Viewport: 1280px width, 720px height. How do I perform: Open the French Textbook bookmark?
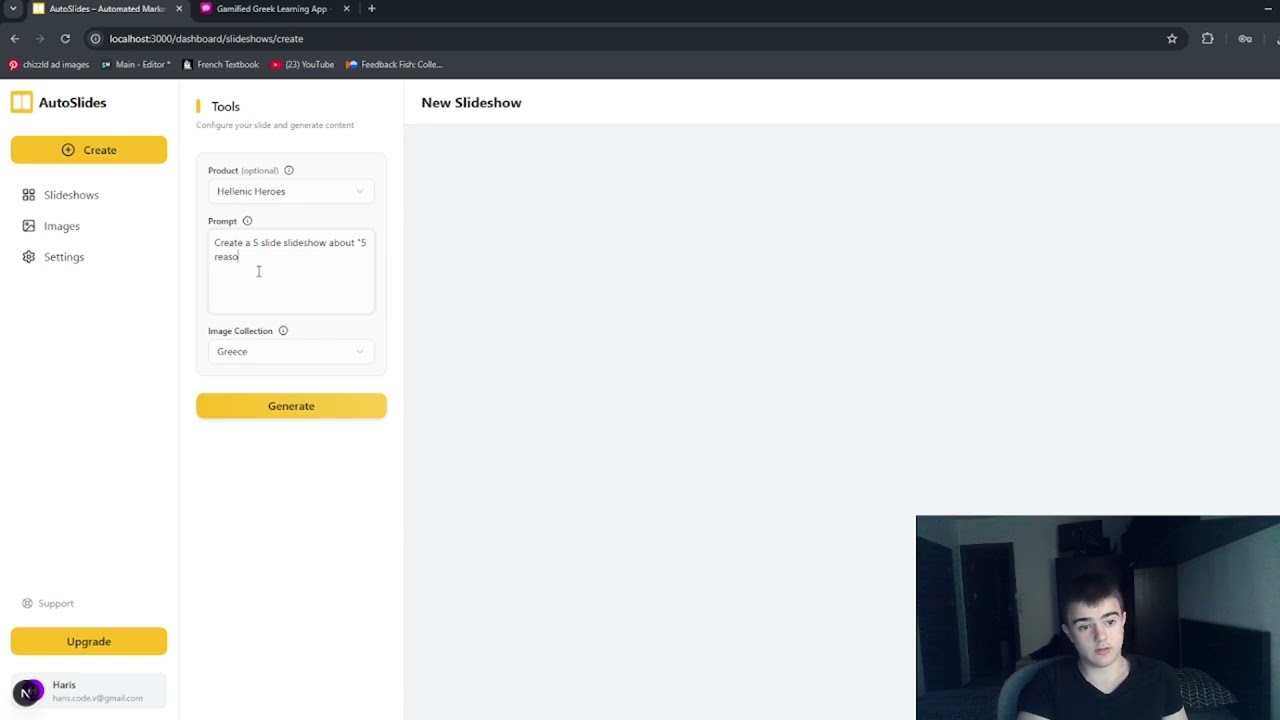[x=220, y=65]
